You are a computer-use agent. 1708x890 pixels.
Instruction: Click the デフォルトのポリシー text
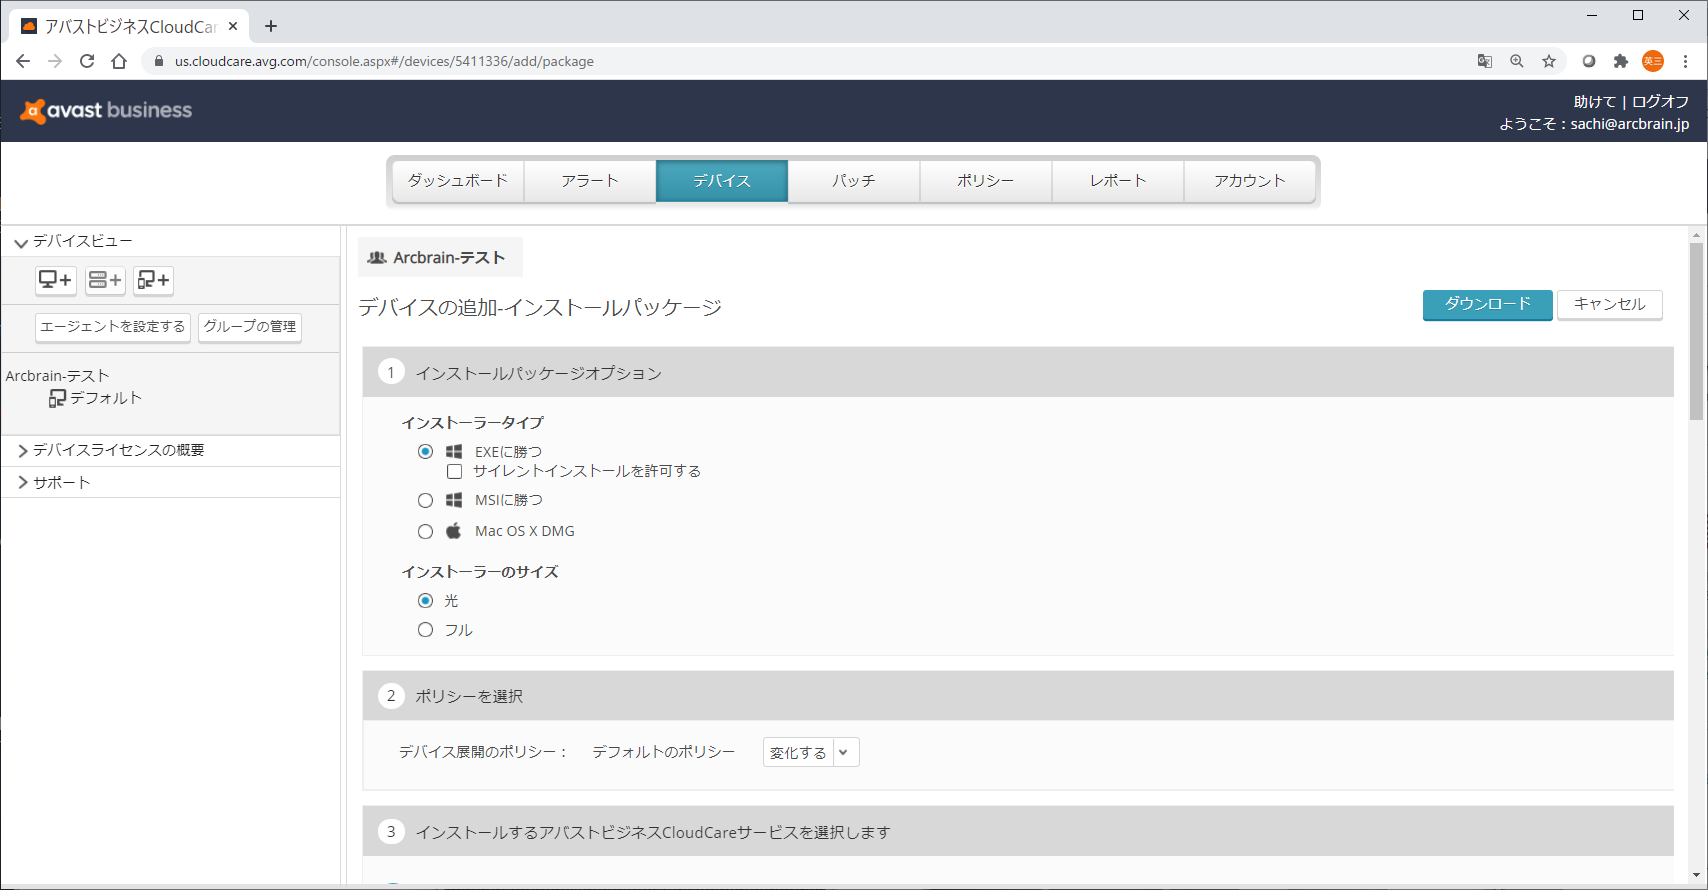(664, 752)
